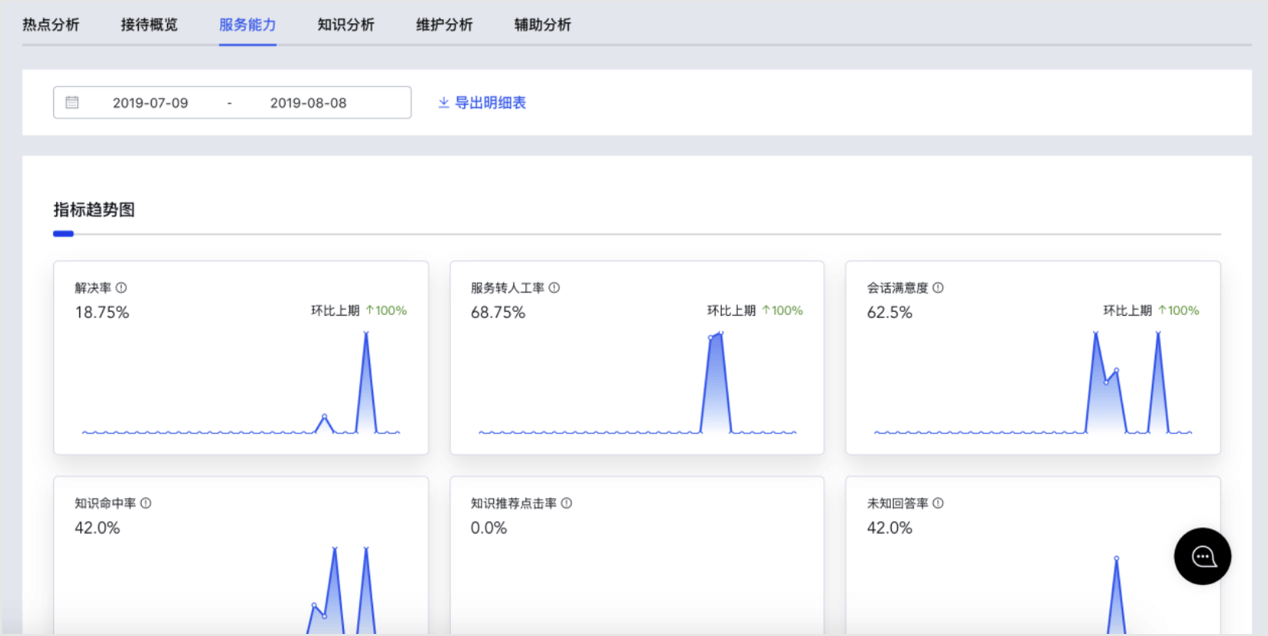Image resolution: width=1268 pixels, height=636 pixels.
Task: Open the chat support floating button
Action: tap(1202, 556)
